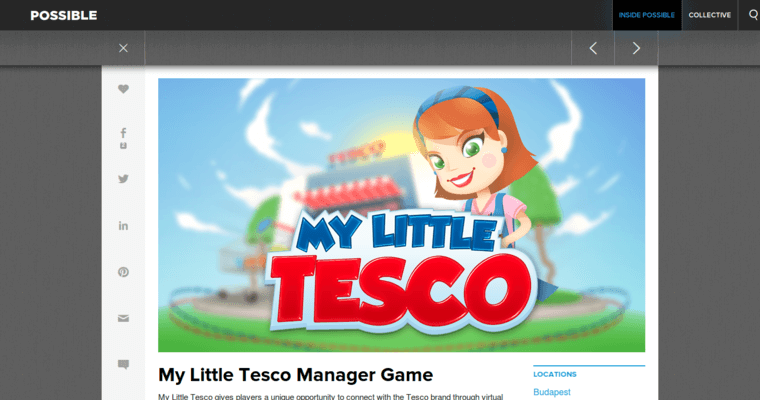This screenshot has width=760, height=400.
Task: Click the heart like icon
Action: 124,89
